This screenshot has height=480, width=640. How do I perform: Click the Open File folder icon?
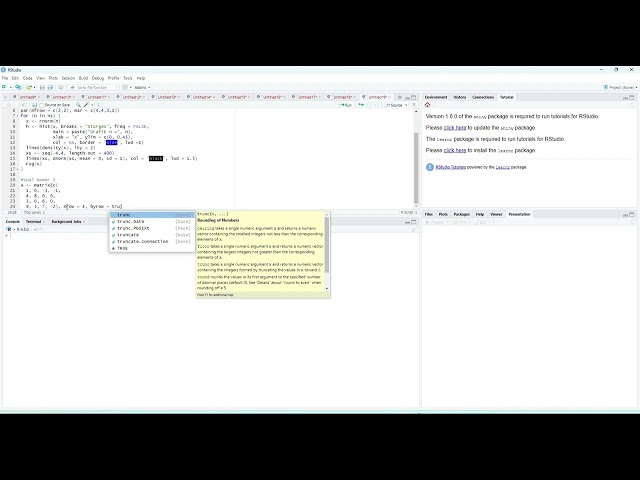[29, 87]
